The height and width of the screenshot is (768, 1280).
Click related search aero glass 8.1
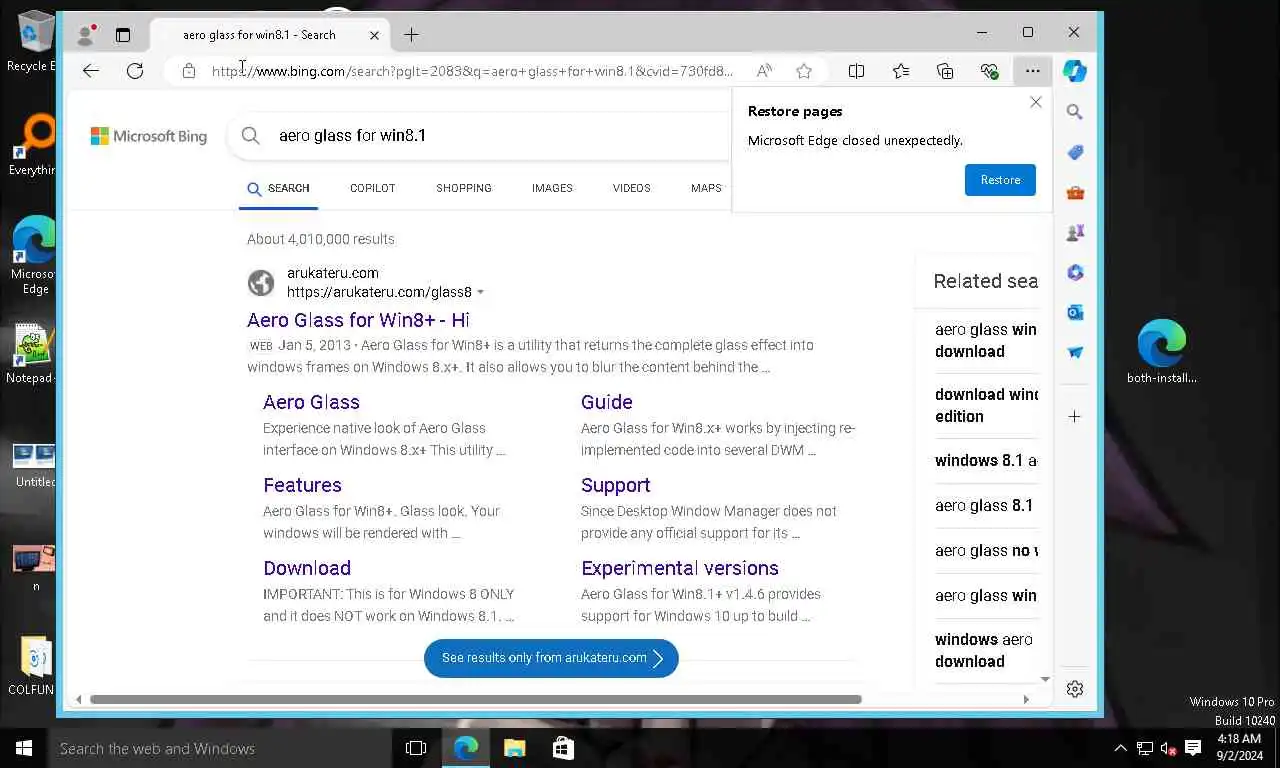[984, 505]
